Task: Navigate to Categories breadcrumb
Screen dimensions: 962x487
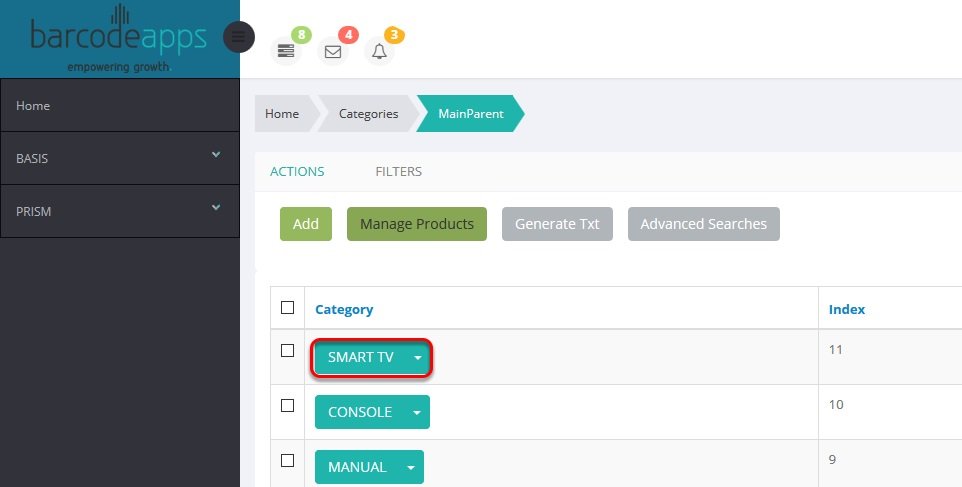Action: 368,113
